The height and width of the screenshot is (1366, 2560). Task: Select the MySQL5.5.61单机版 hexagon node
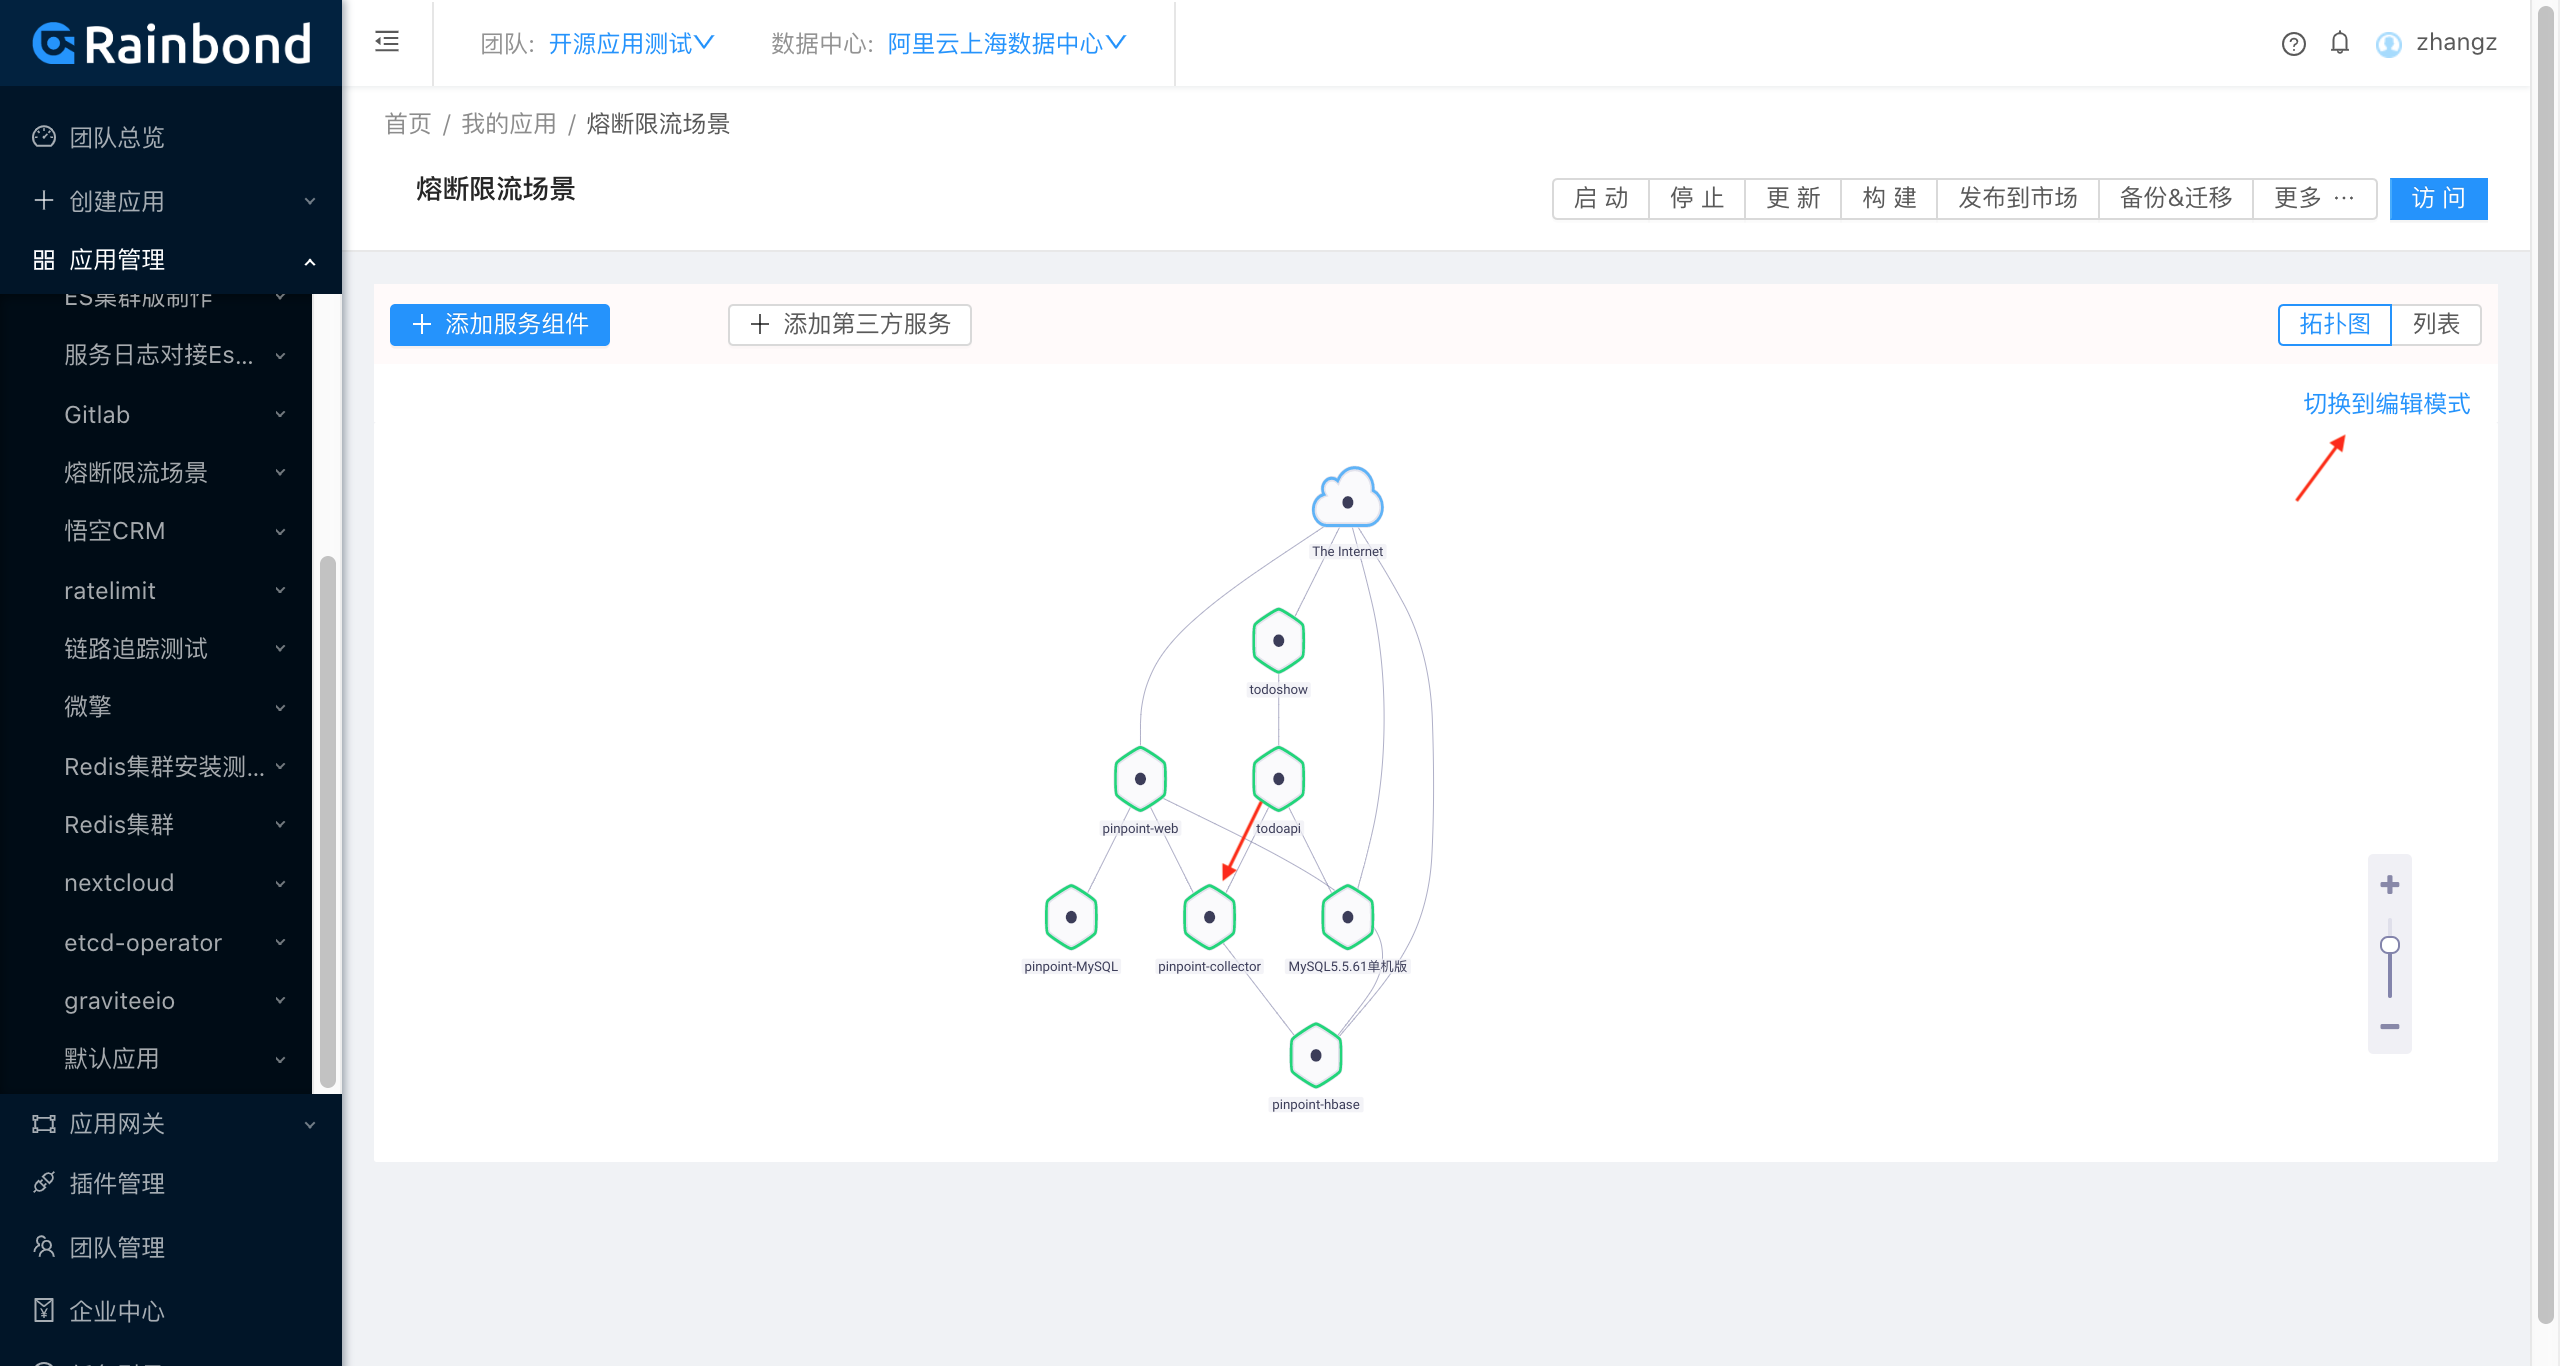[x=1348, y=917]
